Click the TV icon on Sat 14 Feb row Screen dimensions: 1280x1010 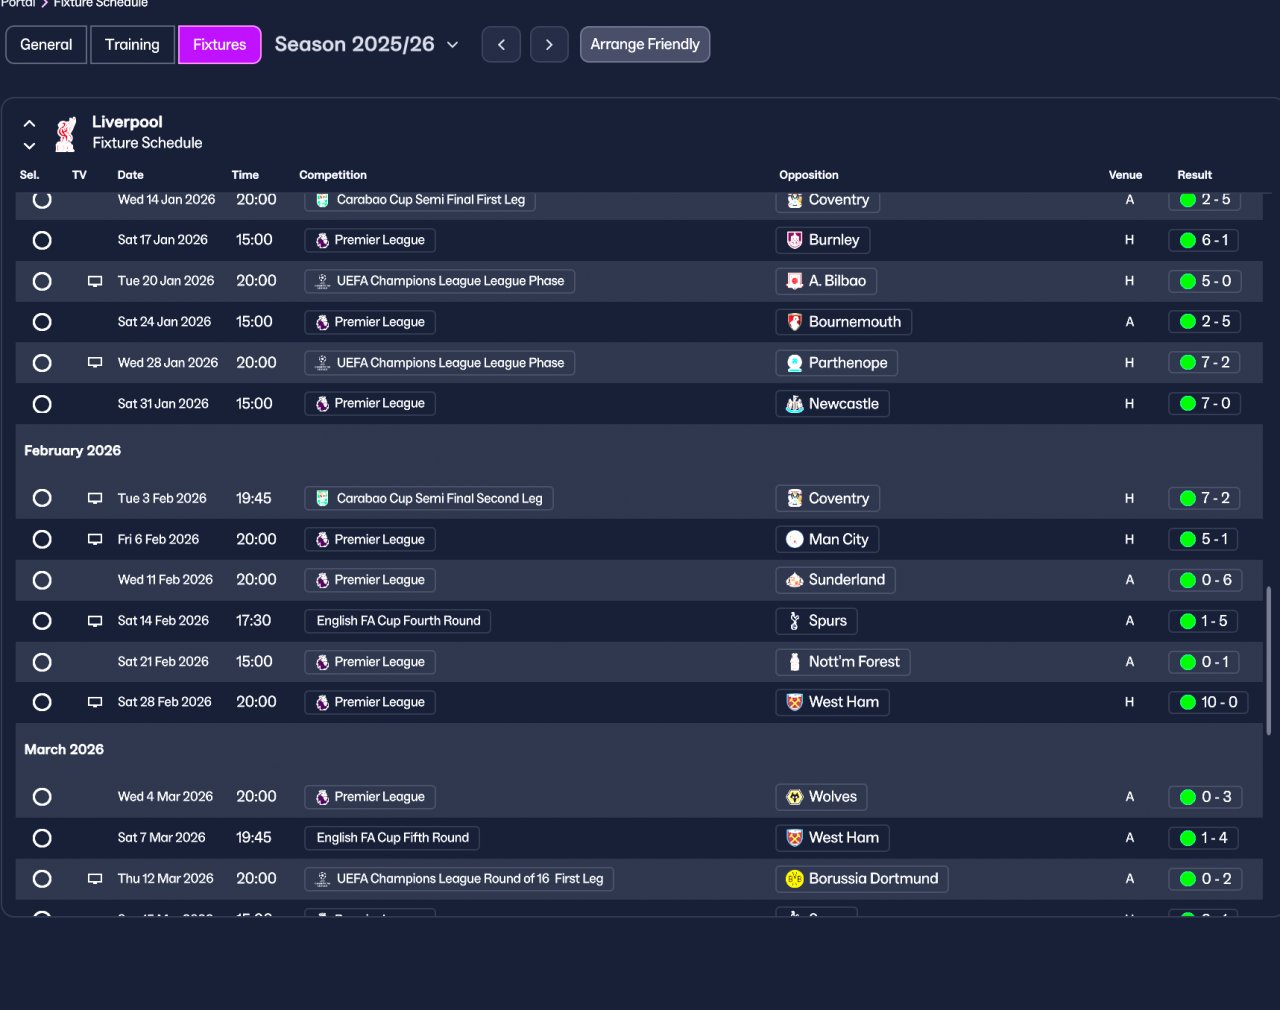click(95, 621)
